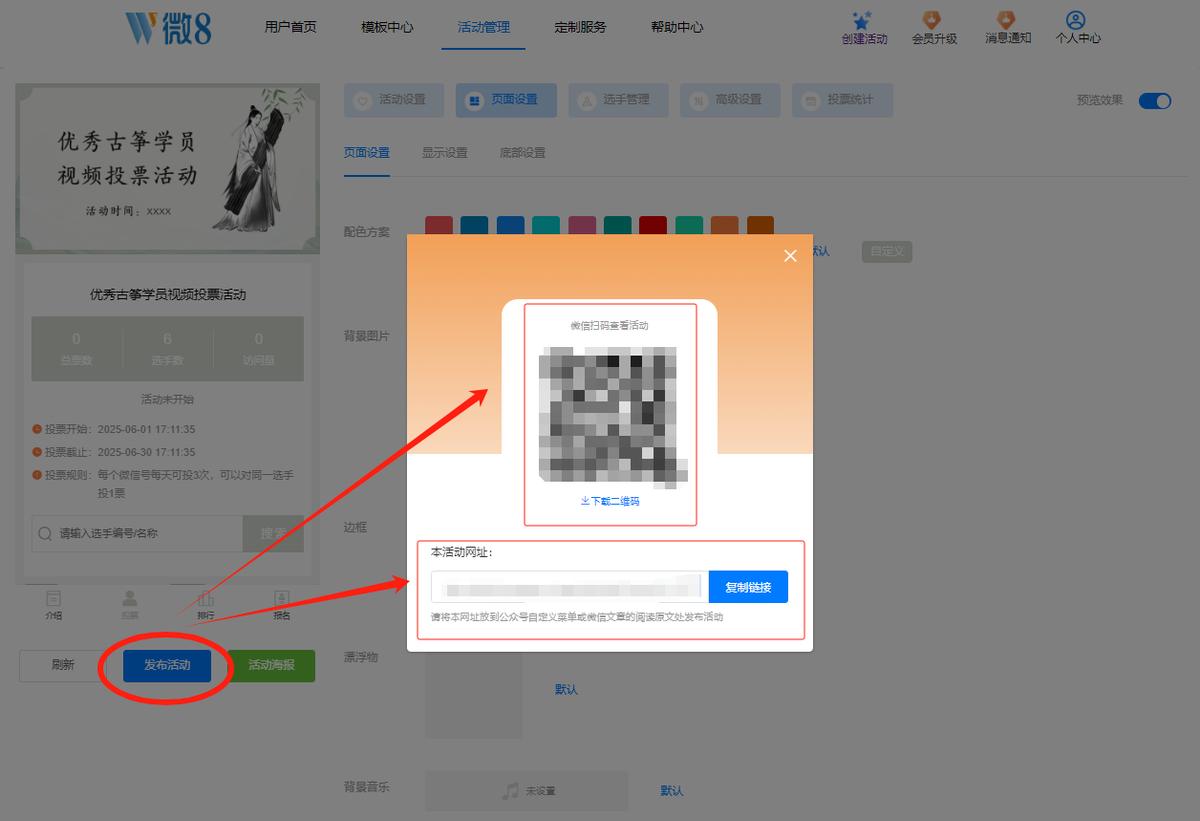
Task: Click the 创建活动 star icon
Action: [x=862, y=21]
